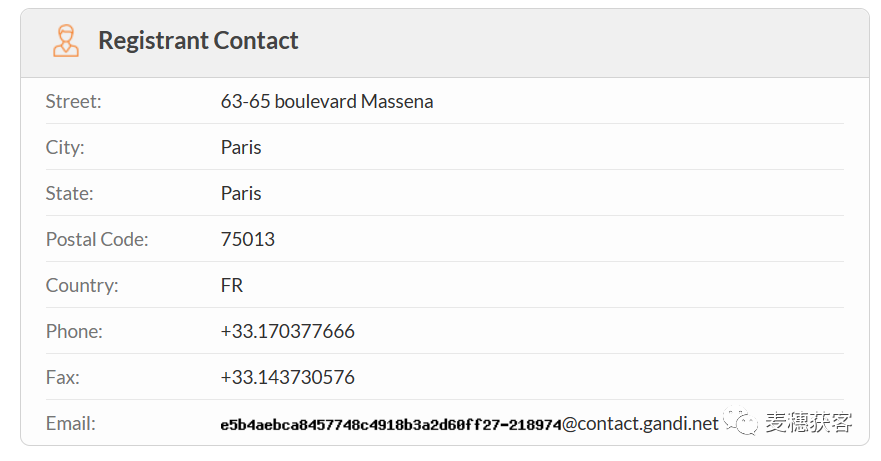Click the City value Paris
Screen dimensions: 881x461
pos(241,147)
